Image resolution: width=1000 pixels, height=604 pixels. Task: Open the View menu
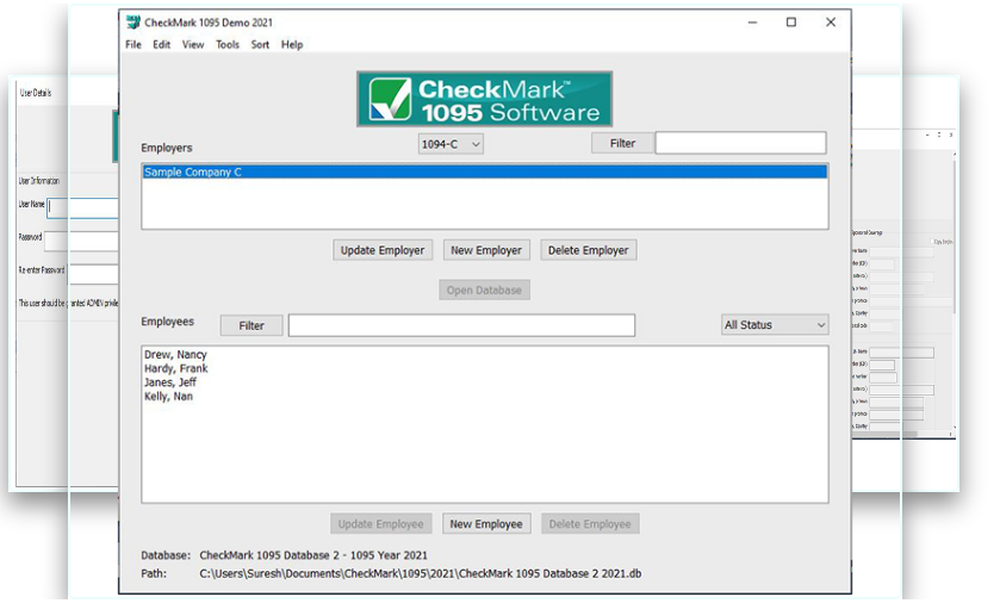tap(193, 45)
